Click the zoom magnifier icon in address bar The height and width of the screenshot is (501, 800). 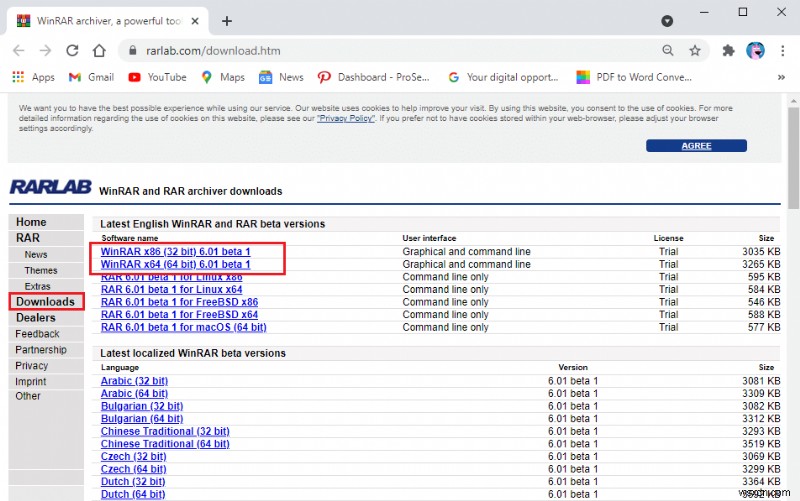(x=668, y=50)
